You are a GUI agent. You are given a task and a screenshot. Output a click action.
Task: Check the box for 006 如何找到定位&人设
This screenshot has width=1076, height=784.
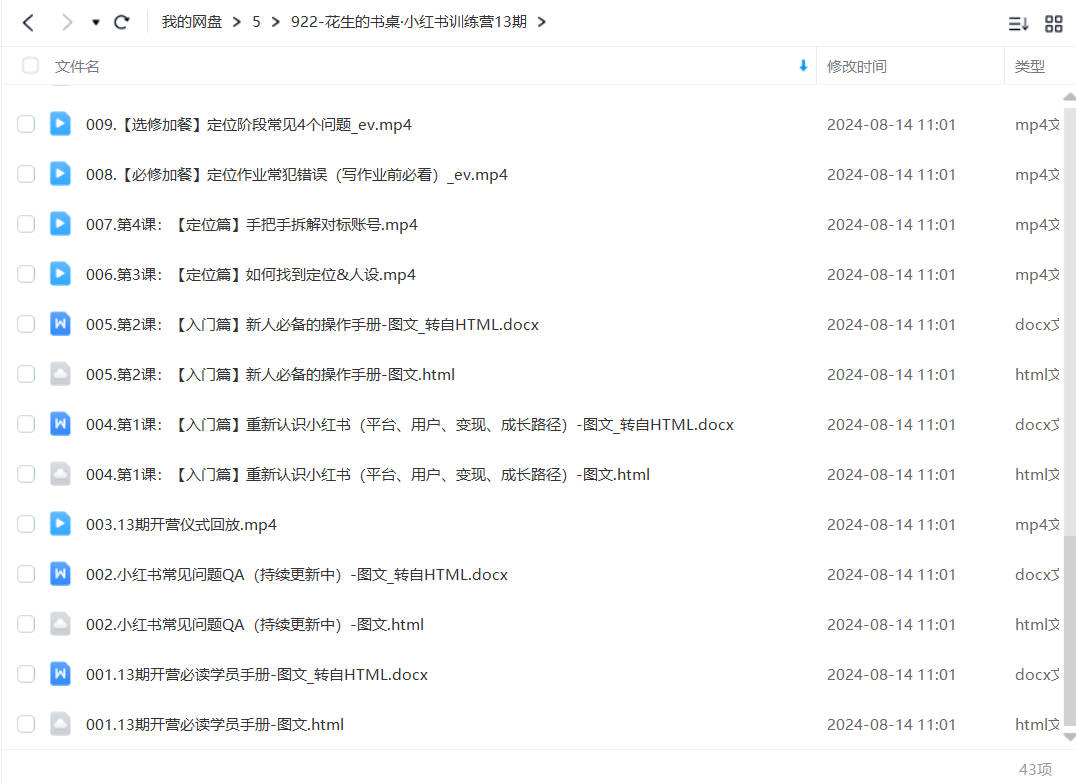point(26,275)
